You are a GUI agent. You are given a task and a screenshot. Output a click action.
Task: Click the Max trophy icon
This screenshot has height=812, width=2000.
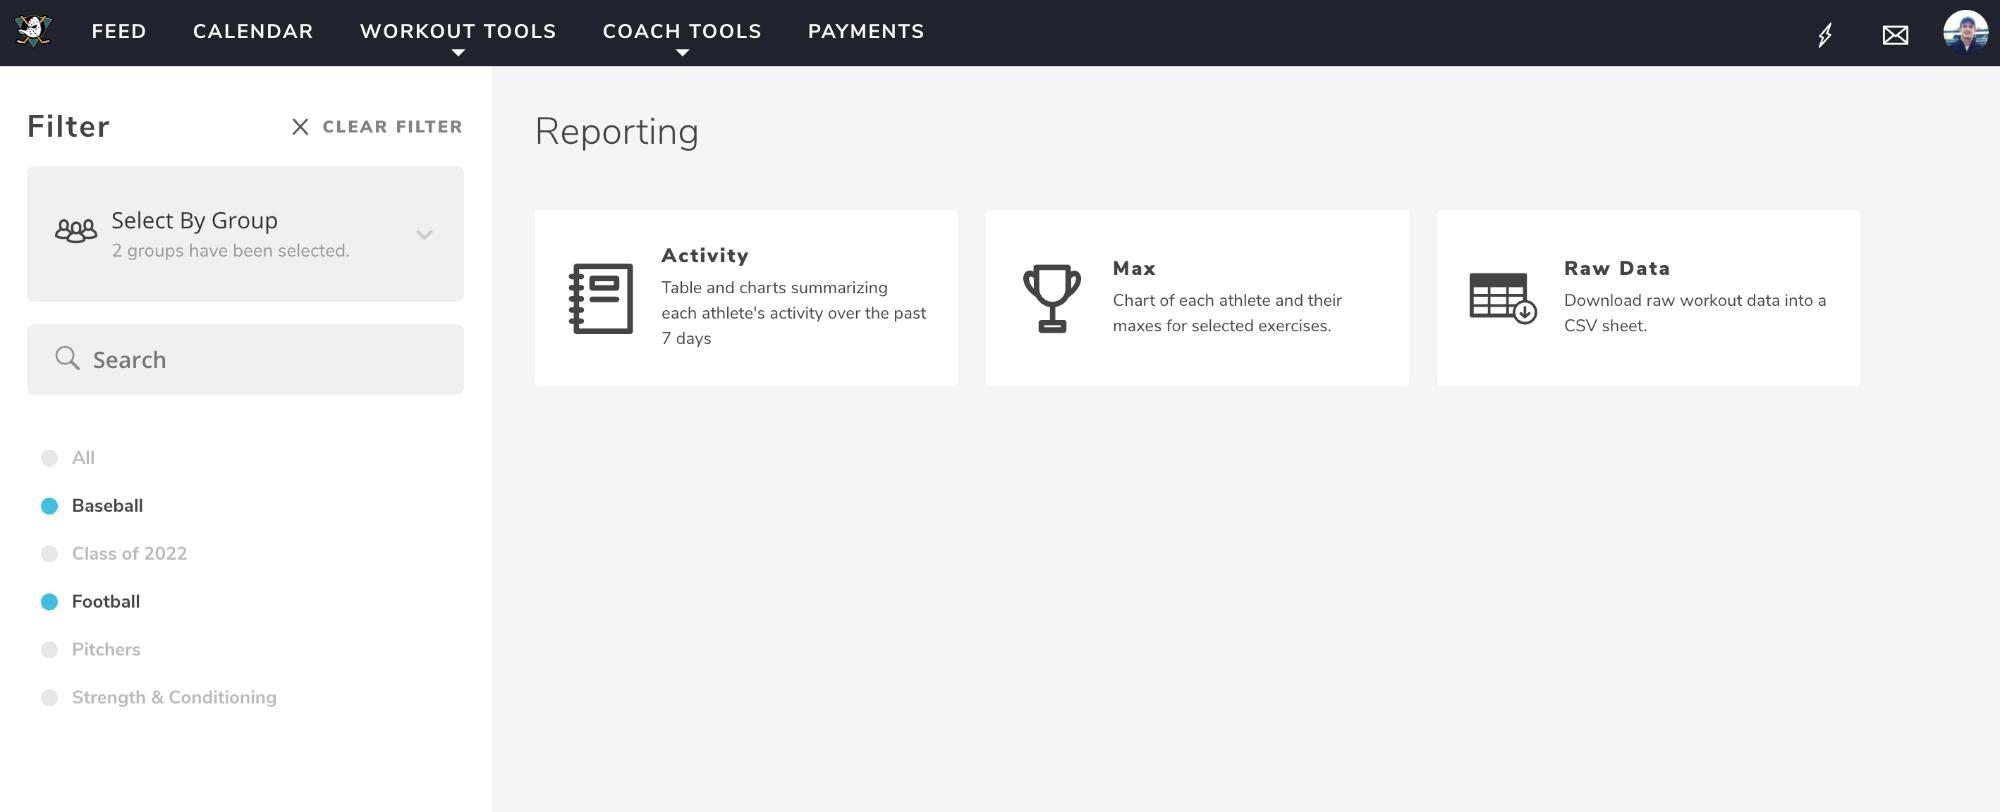click(1051, 298)
